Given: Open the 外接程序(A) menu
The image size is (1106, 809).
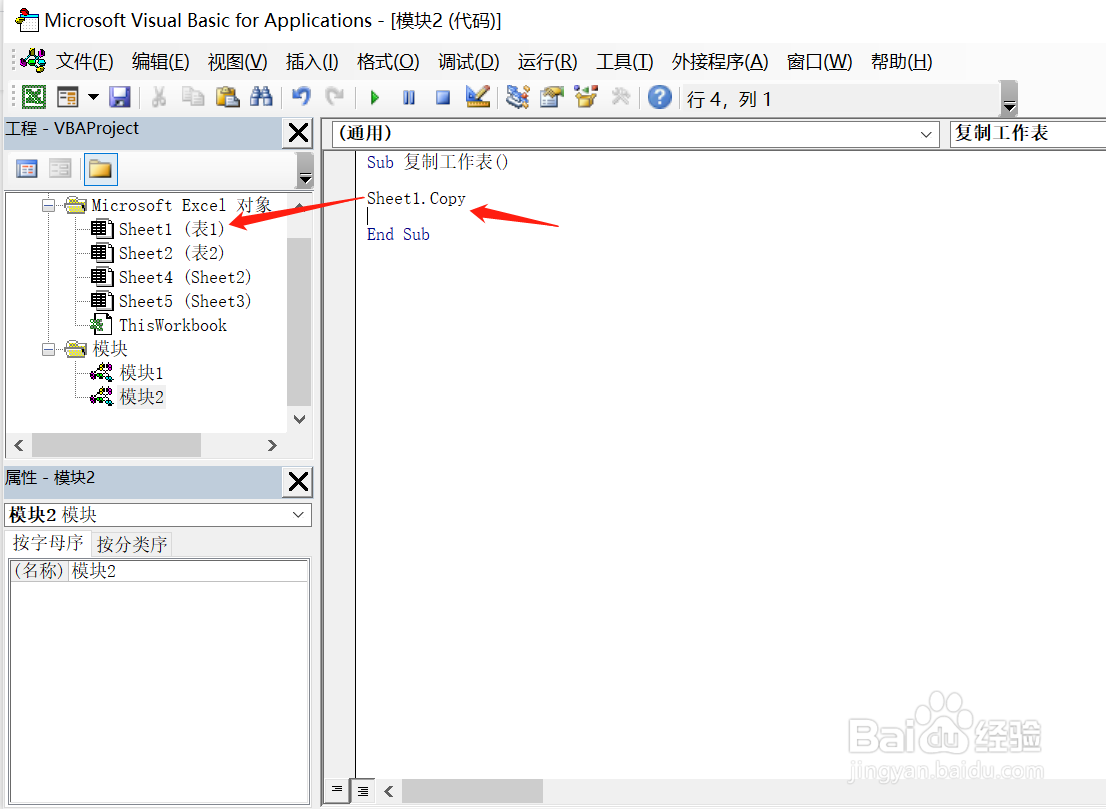Looking at the screenshot, I should pos(719,62).
